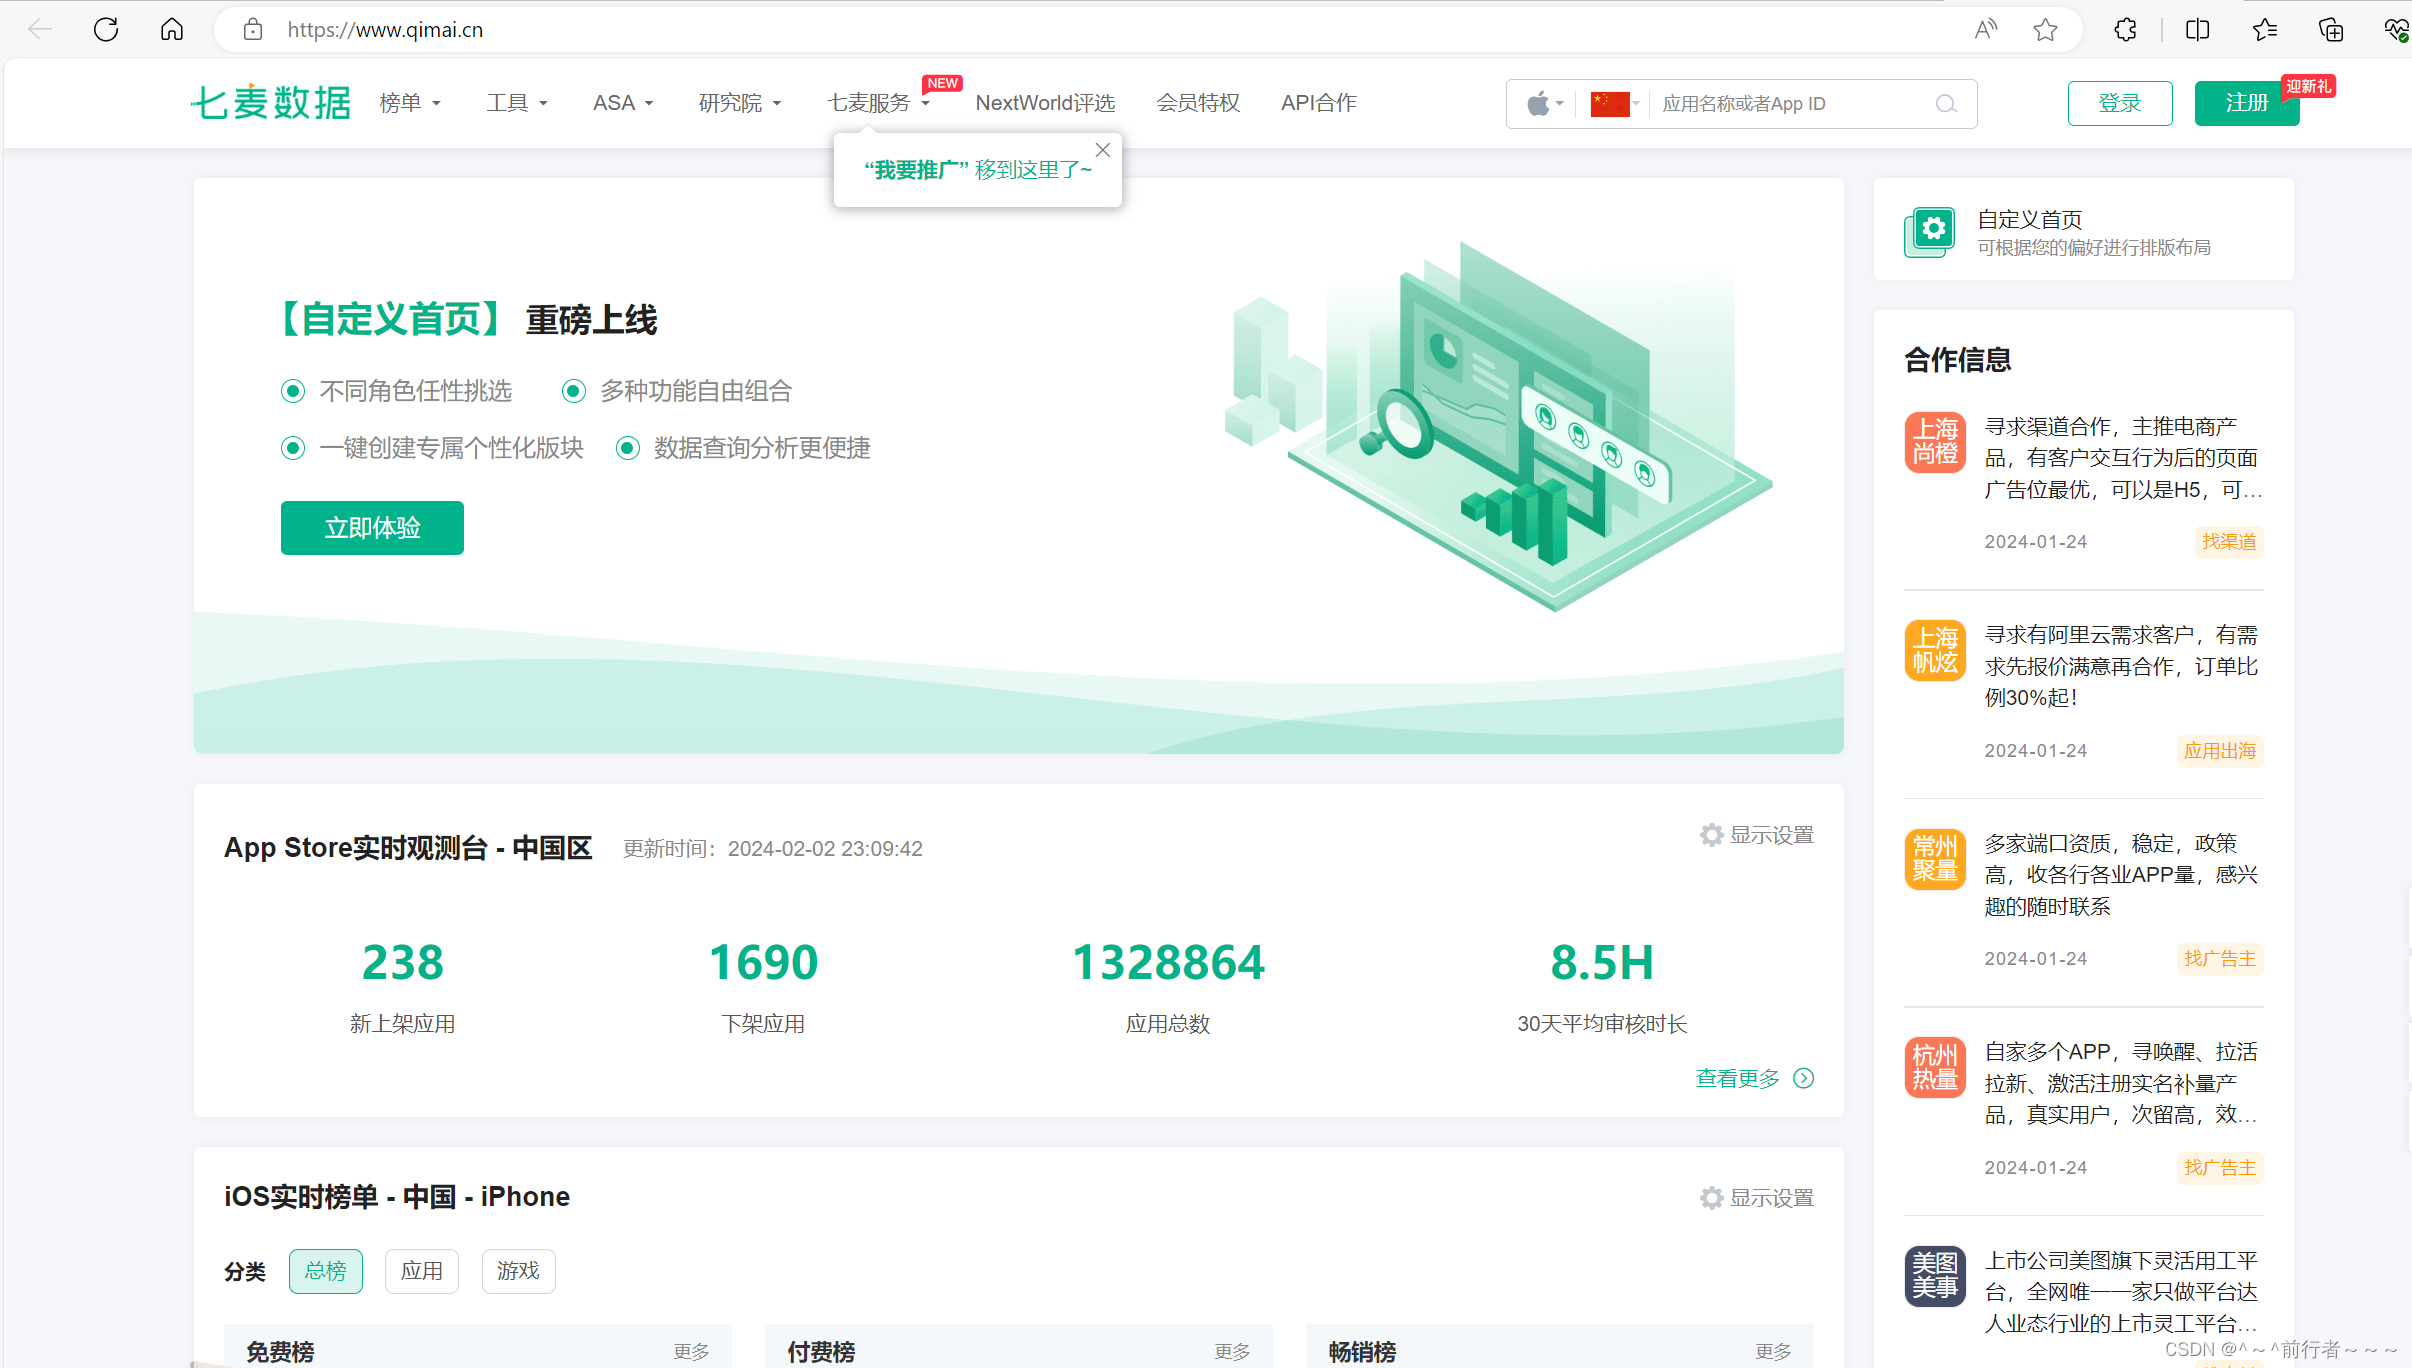Open the browser extensions puzzle icon
The height and width of the screenshot is (1368, 2412).
click(x=2126, y=29)
